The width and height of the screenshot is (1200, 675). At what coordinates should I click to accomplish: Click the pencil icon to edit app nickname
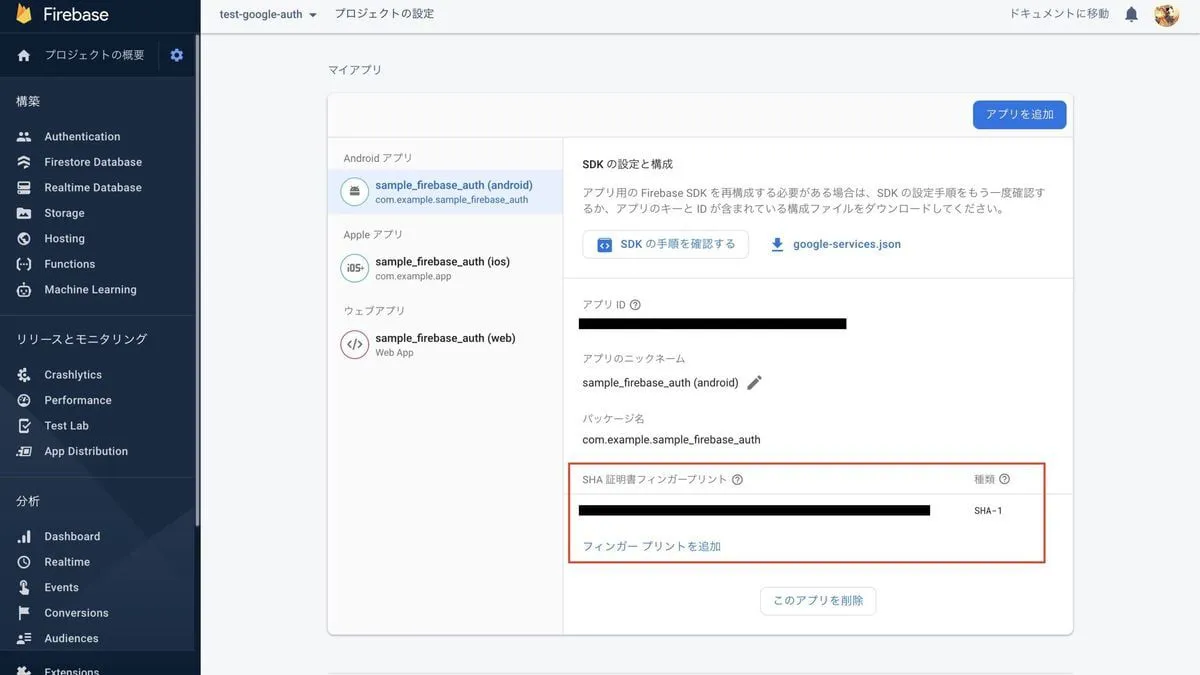click(754, 383)
